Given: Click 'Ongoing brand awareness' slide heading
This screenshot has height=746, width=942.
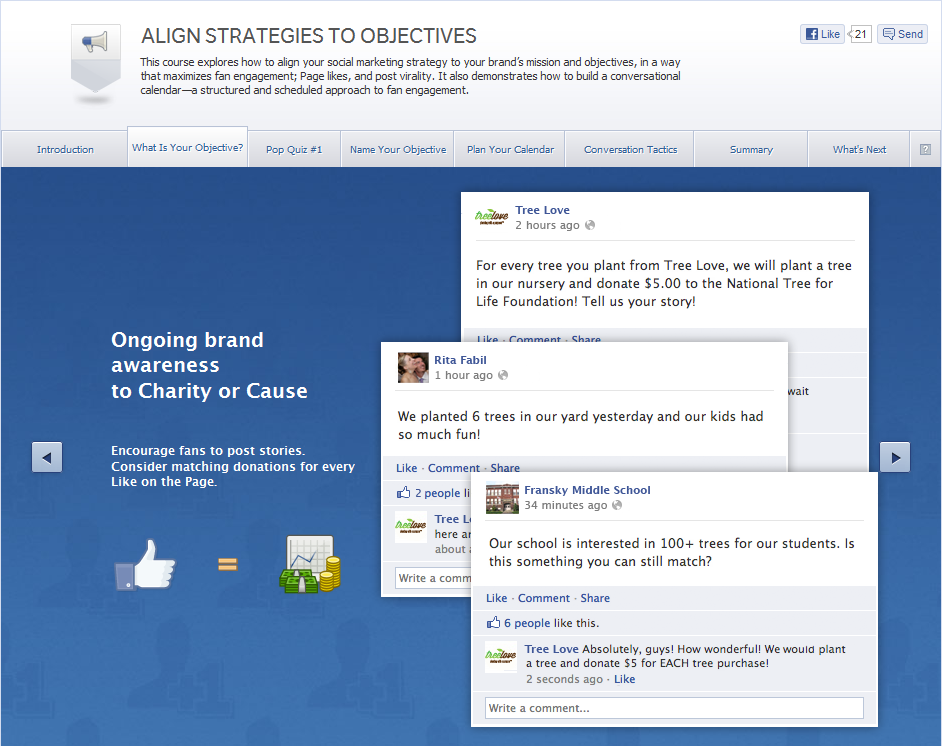Looking at the screenshot, I should [x=209, y=365].
